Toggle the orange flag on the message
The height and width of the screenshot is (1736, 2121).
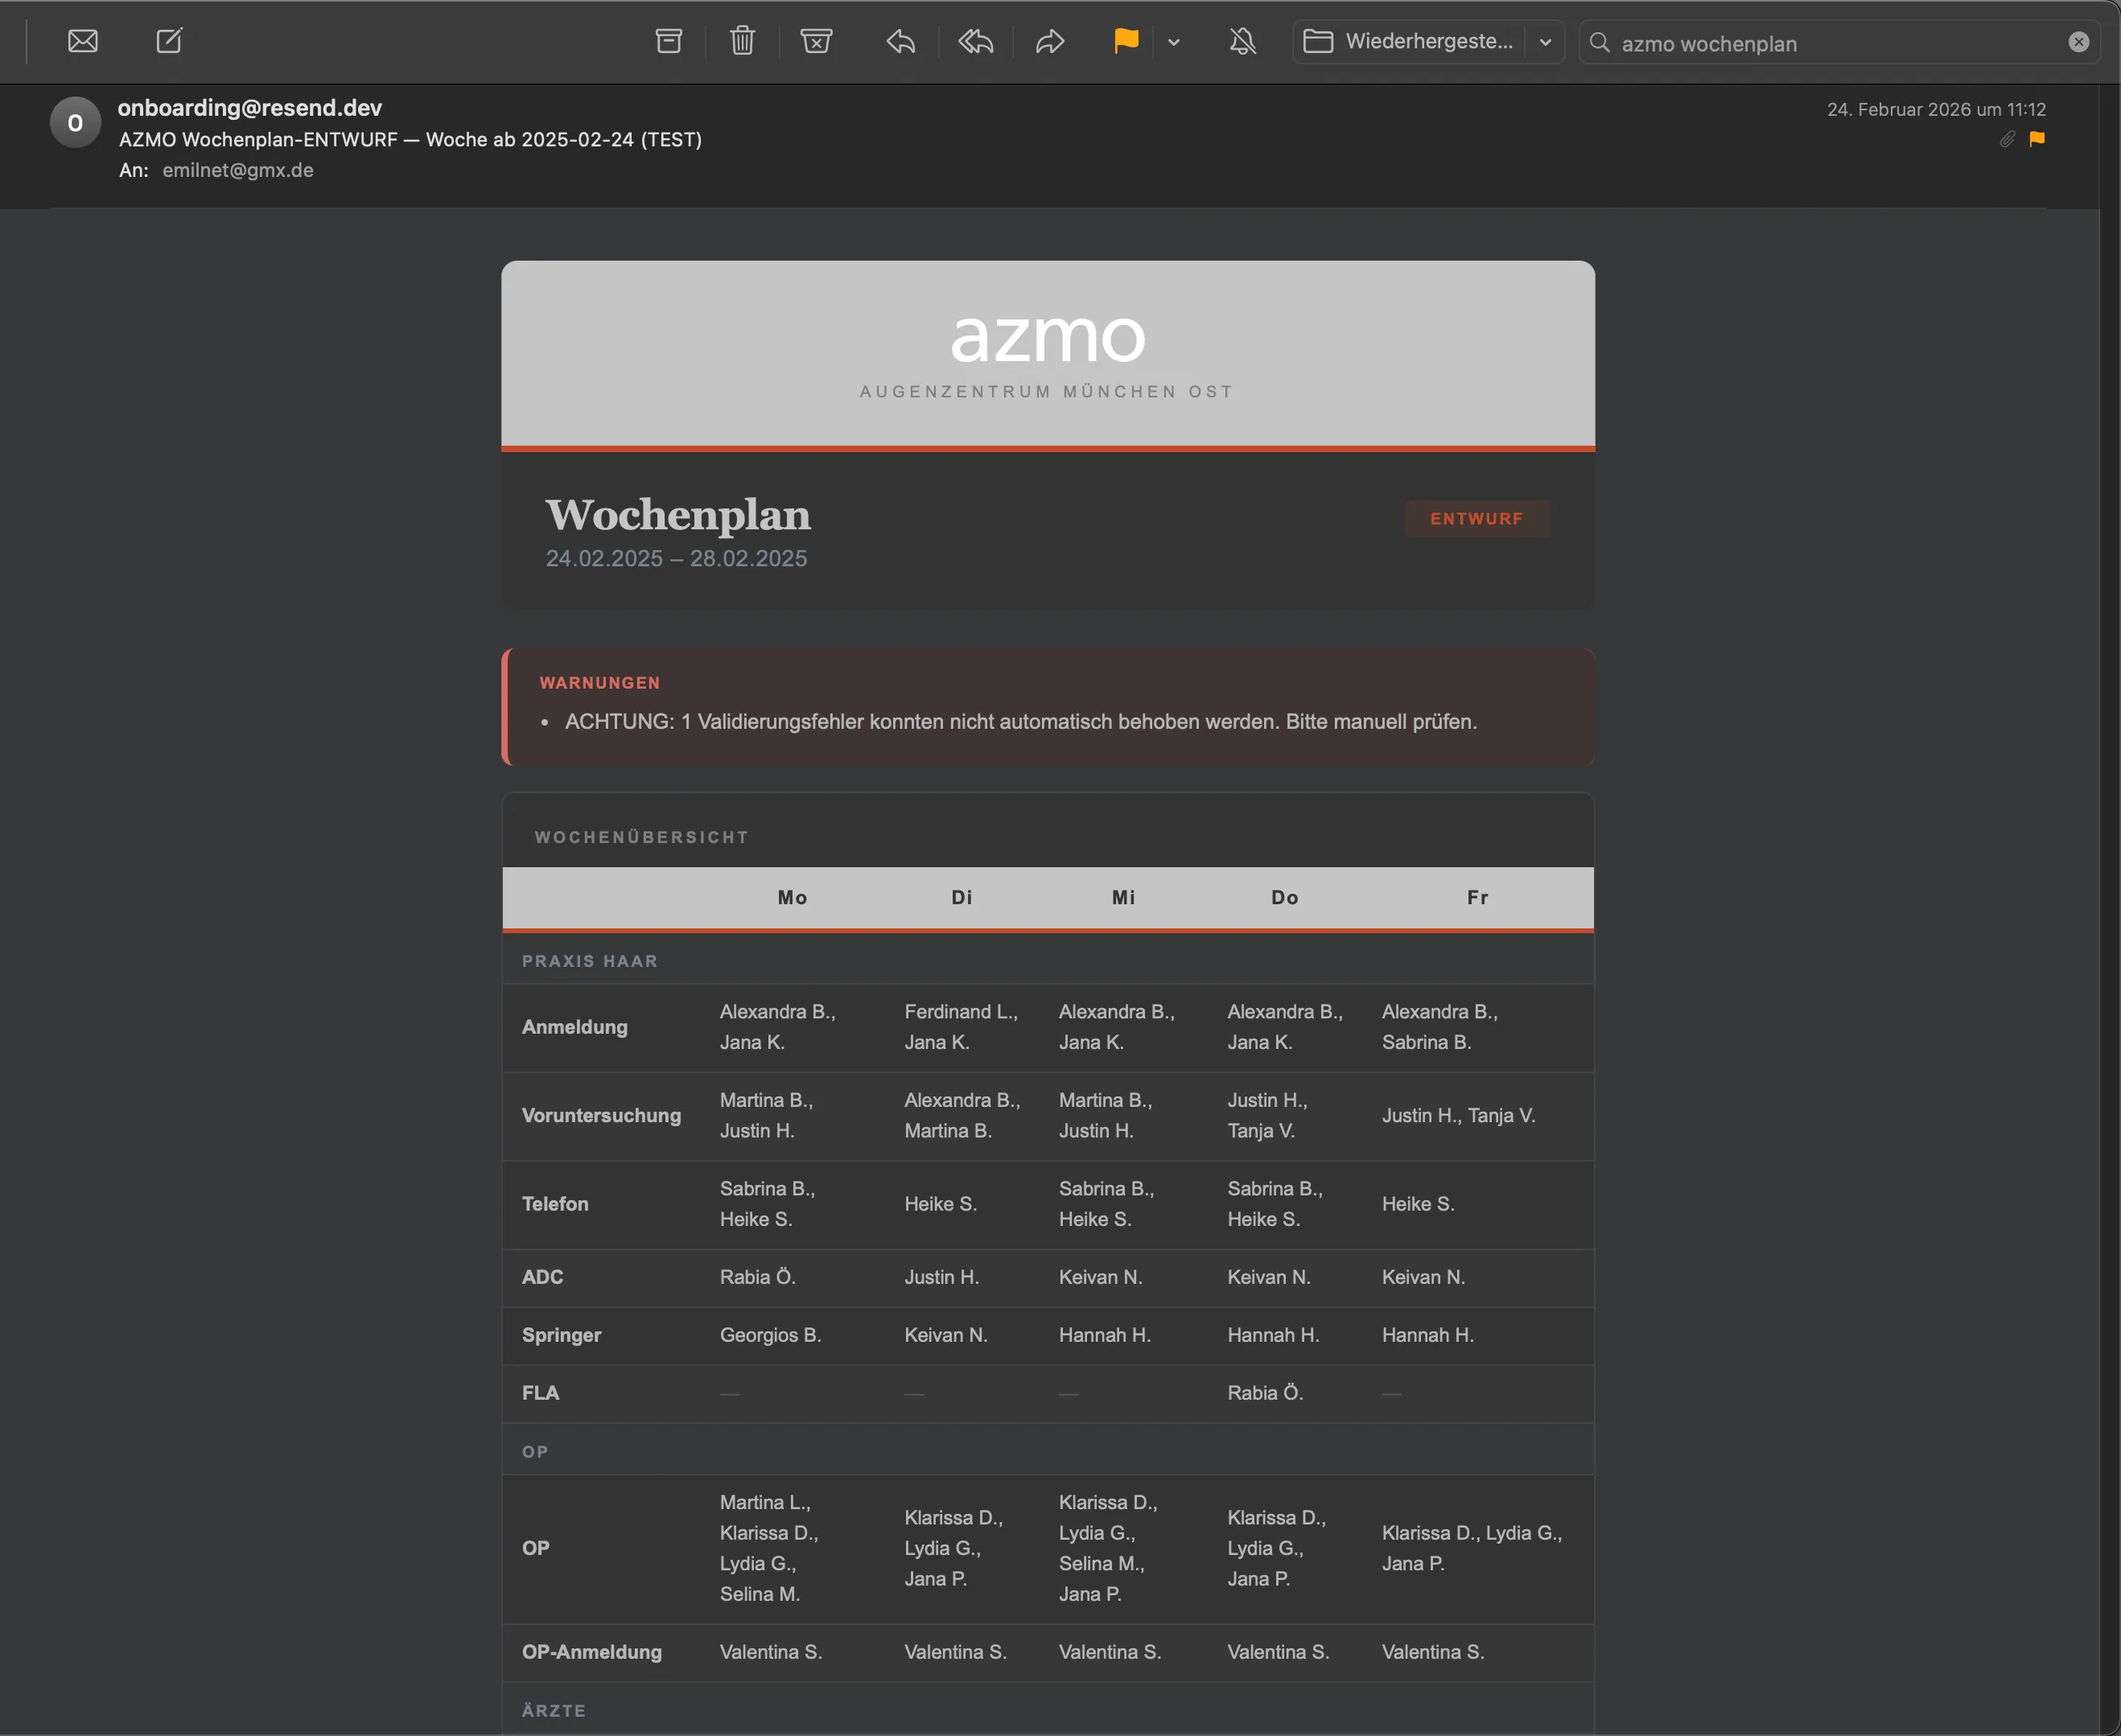tap(1124, 41)
